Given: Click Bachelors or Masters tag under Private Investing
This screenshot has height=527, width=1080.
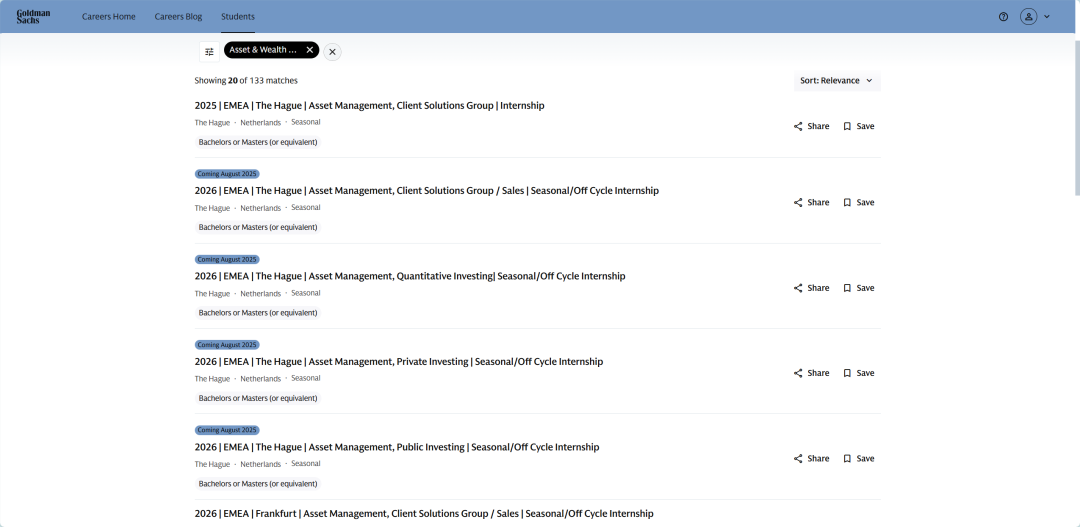Looking at the screenshot, I should point(258,398).
